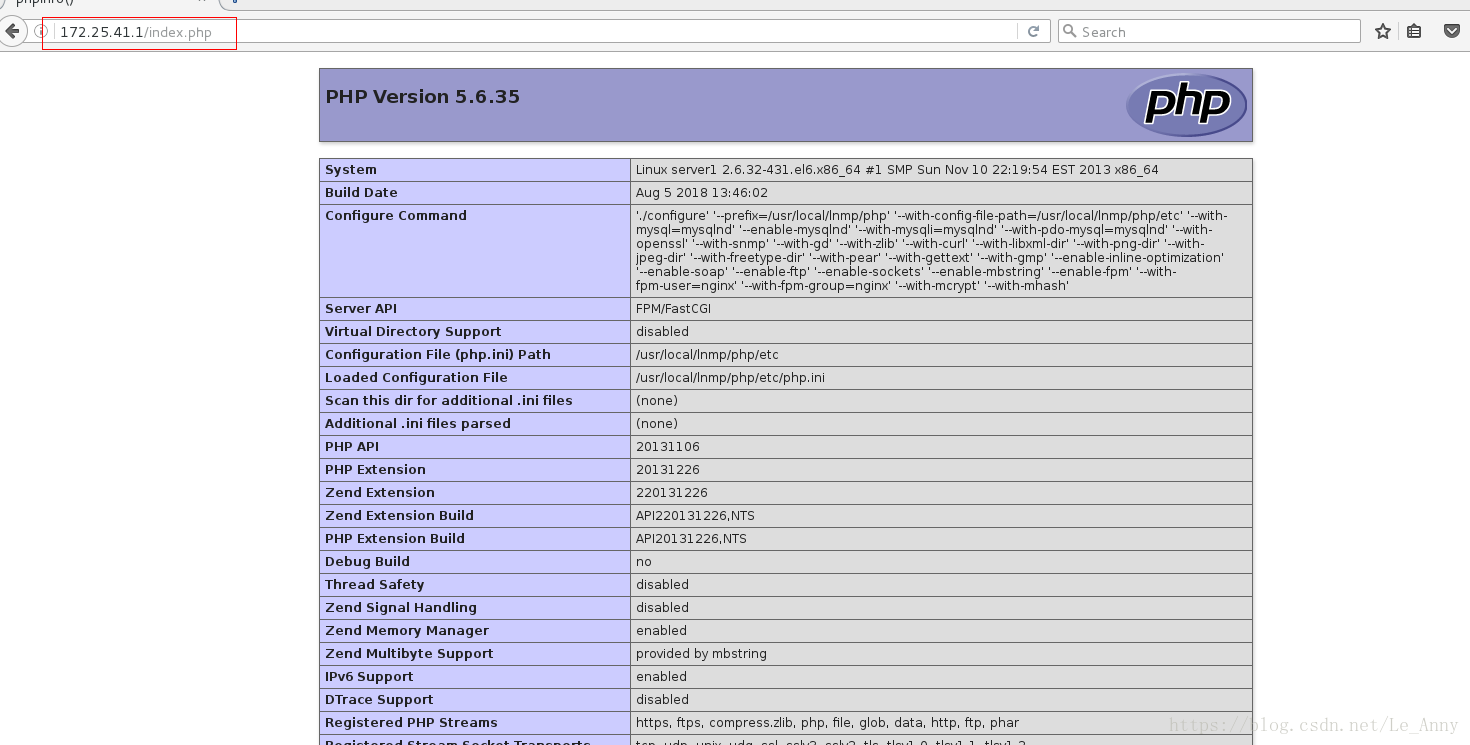Image resolution: width=1470 pixels, height=745 pixels.
Task: Select the 'Registered PHP Streams' label
Action: pyautogui.click(x=411, y=723)
